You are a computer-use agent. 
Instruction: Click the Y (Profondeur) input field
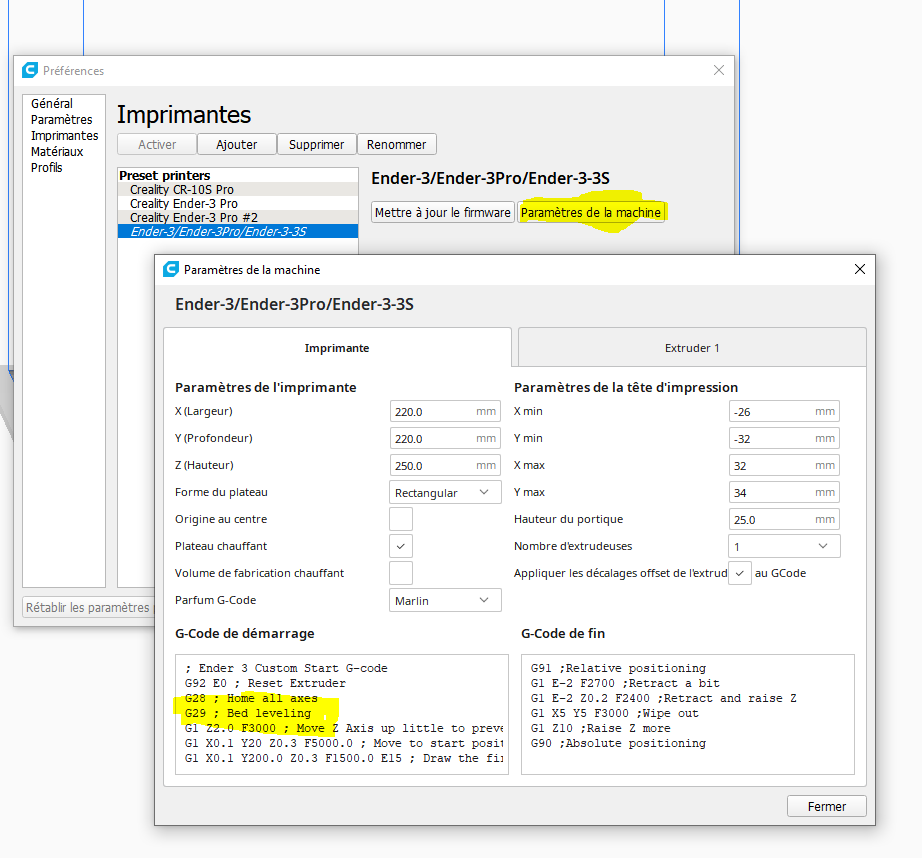[x=445, y=438]
